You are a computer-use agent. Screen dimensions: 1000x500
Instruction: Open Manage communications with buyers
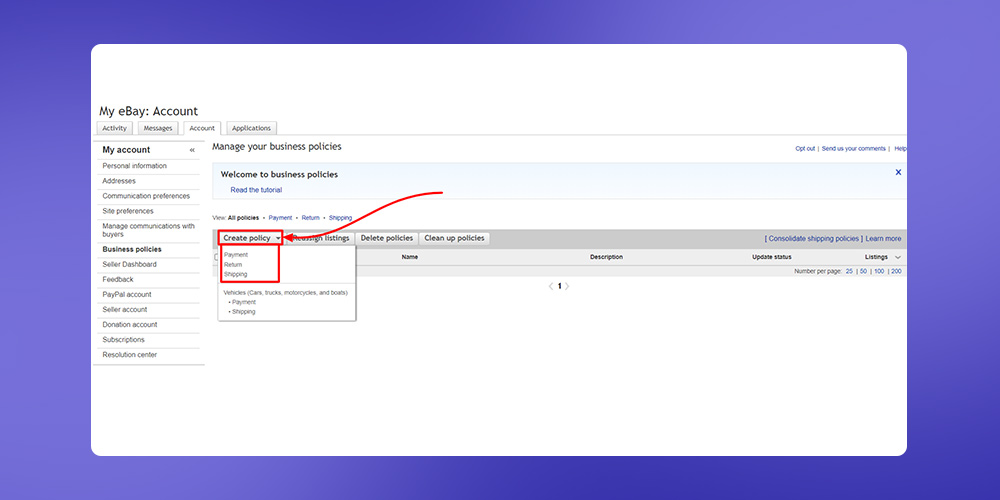point(149,230)
